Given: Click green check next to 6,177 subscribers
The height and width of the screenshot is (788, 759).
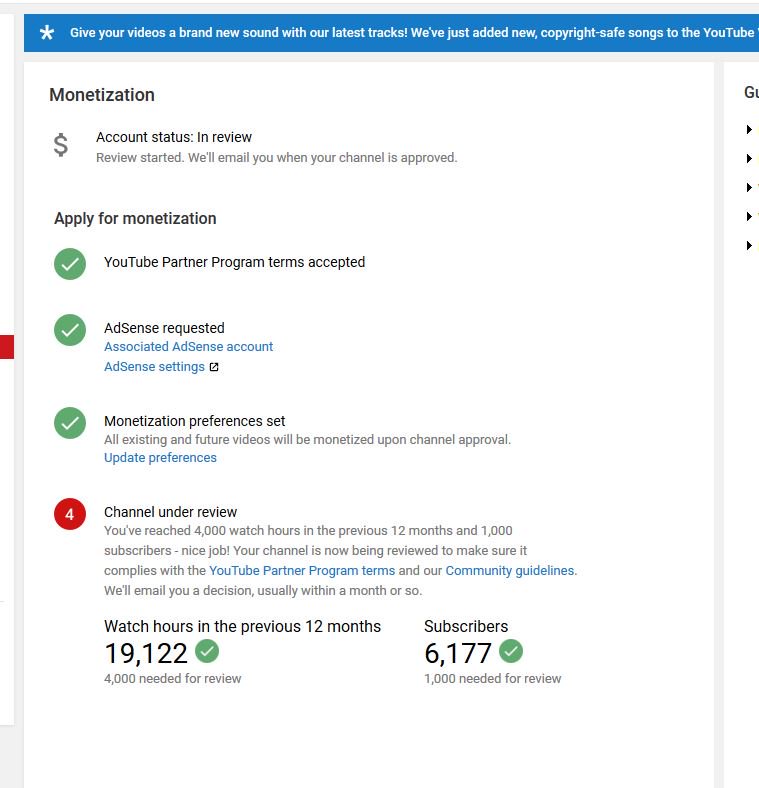Looking at the screenshot, I should 511,651.
